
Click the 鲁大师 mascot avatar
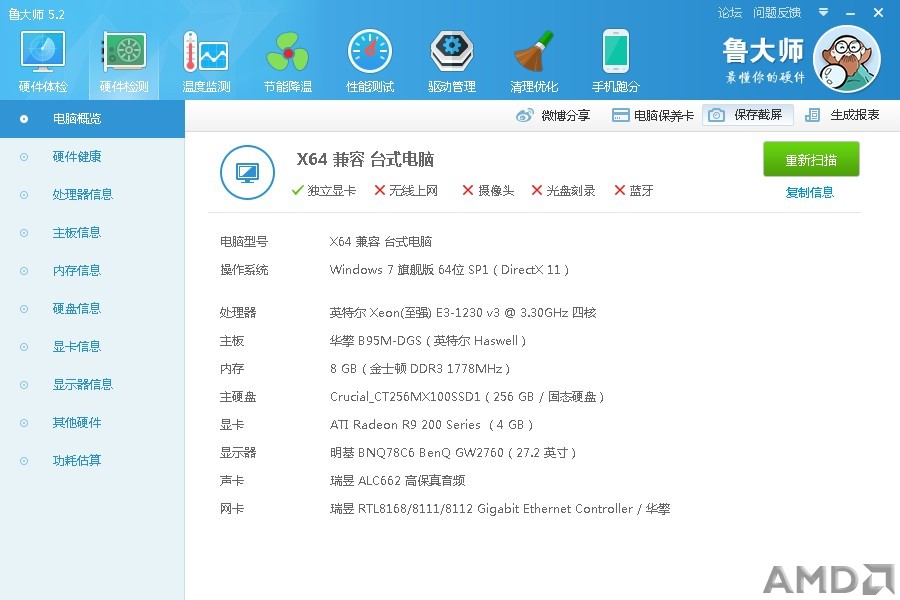tap(847, 59)
